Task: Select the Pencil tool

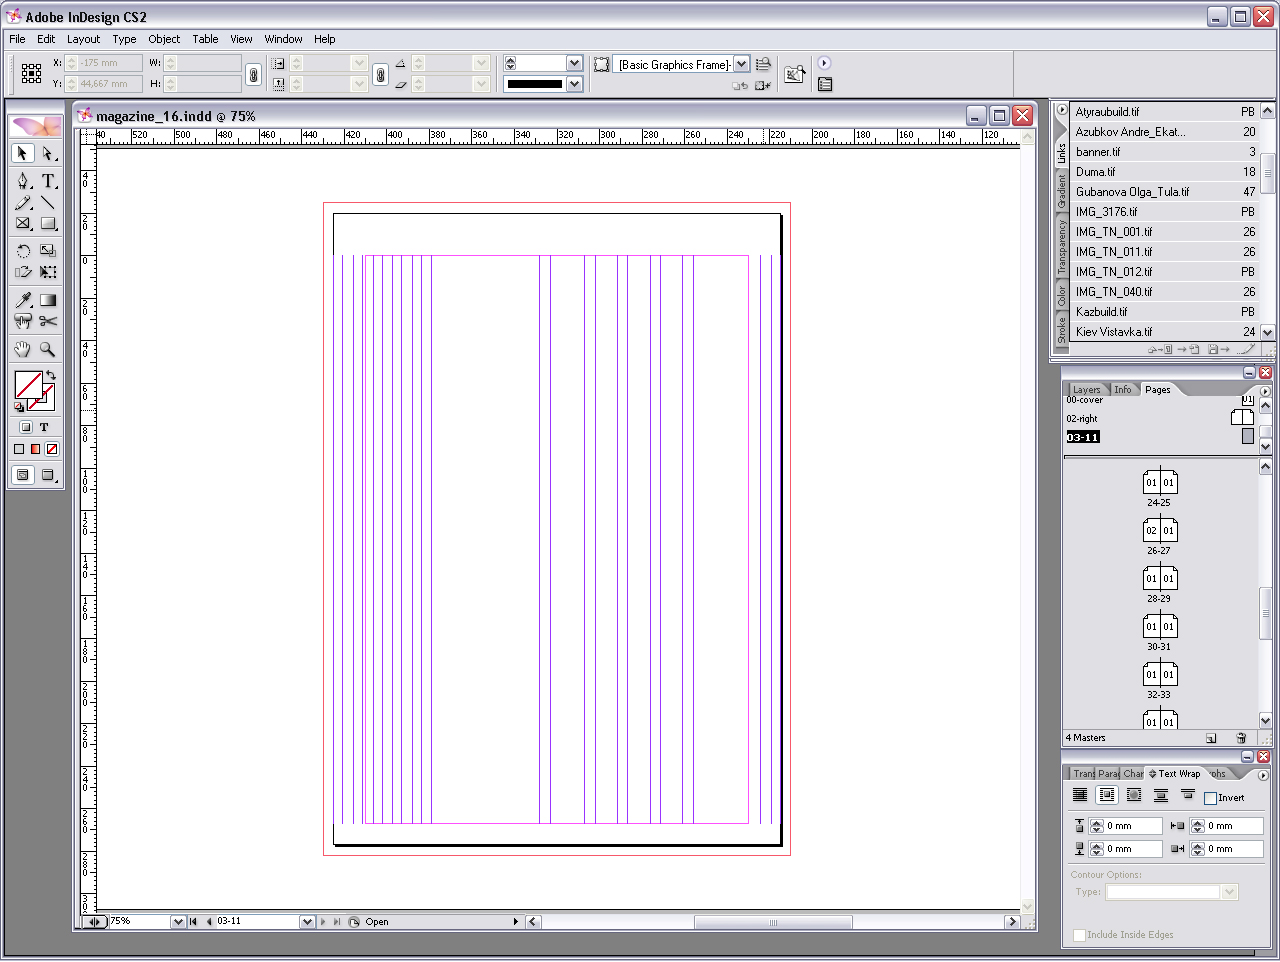Action: (23, 203)
